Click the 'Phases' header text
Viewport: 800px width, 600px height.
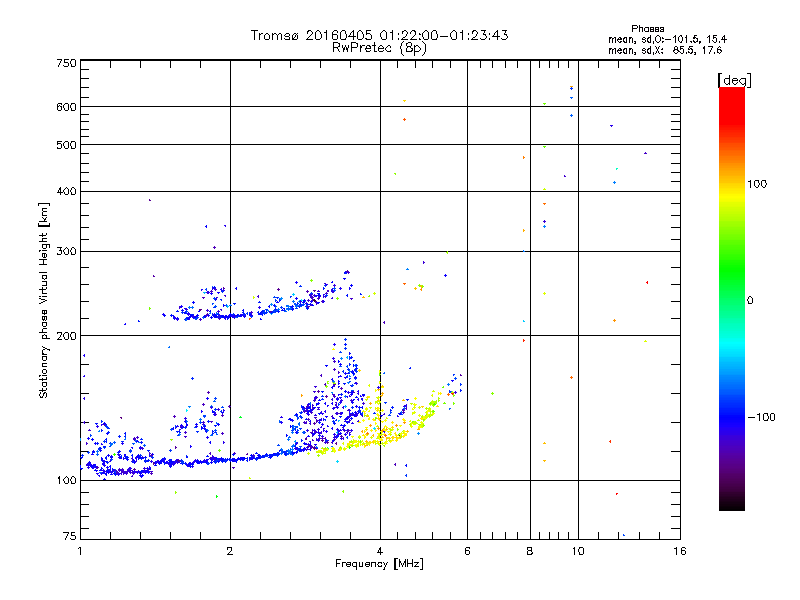[x=647, y=29]
